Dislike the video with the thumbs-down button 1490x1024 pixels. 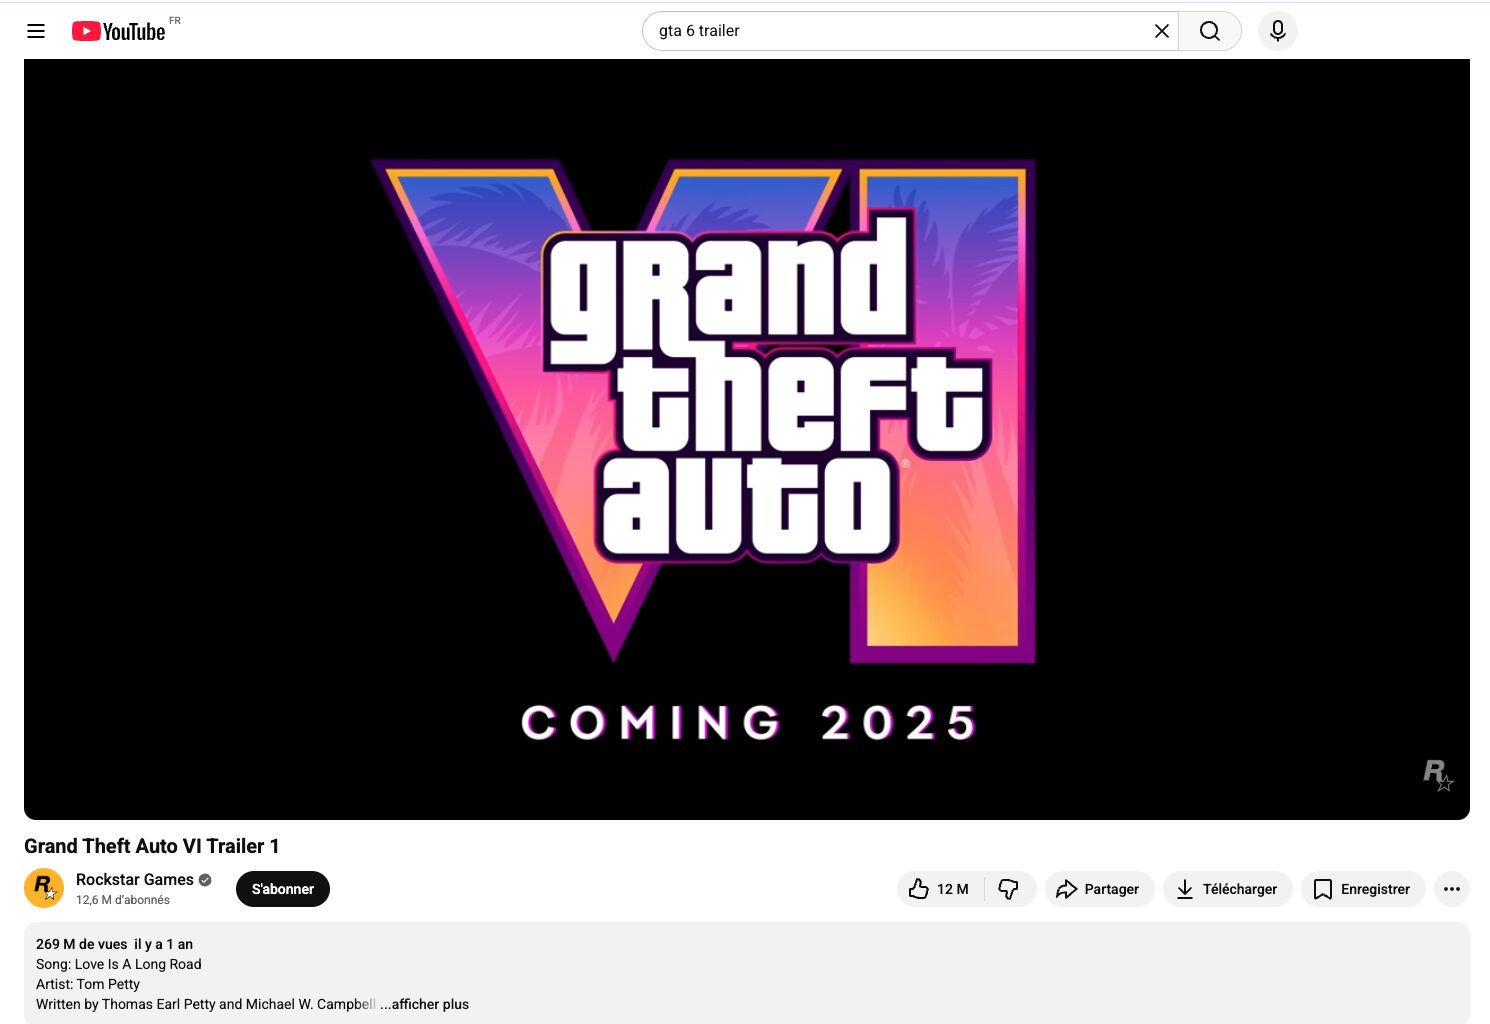point(1009,889)
